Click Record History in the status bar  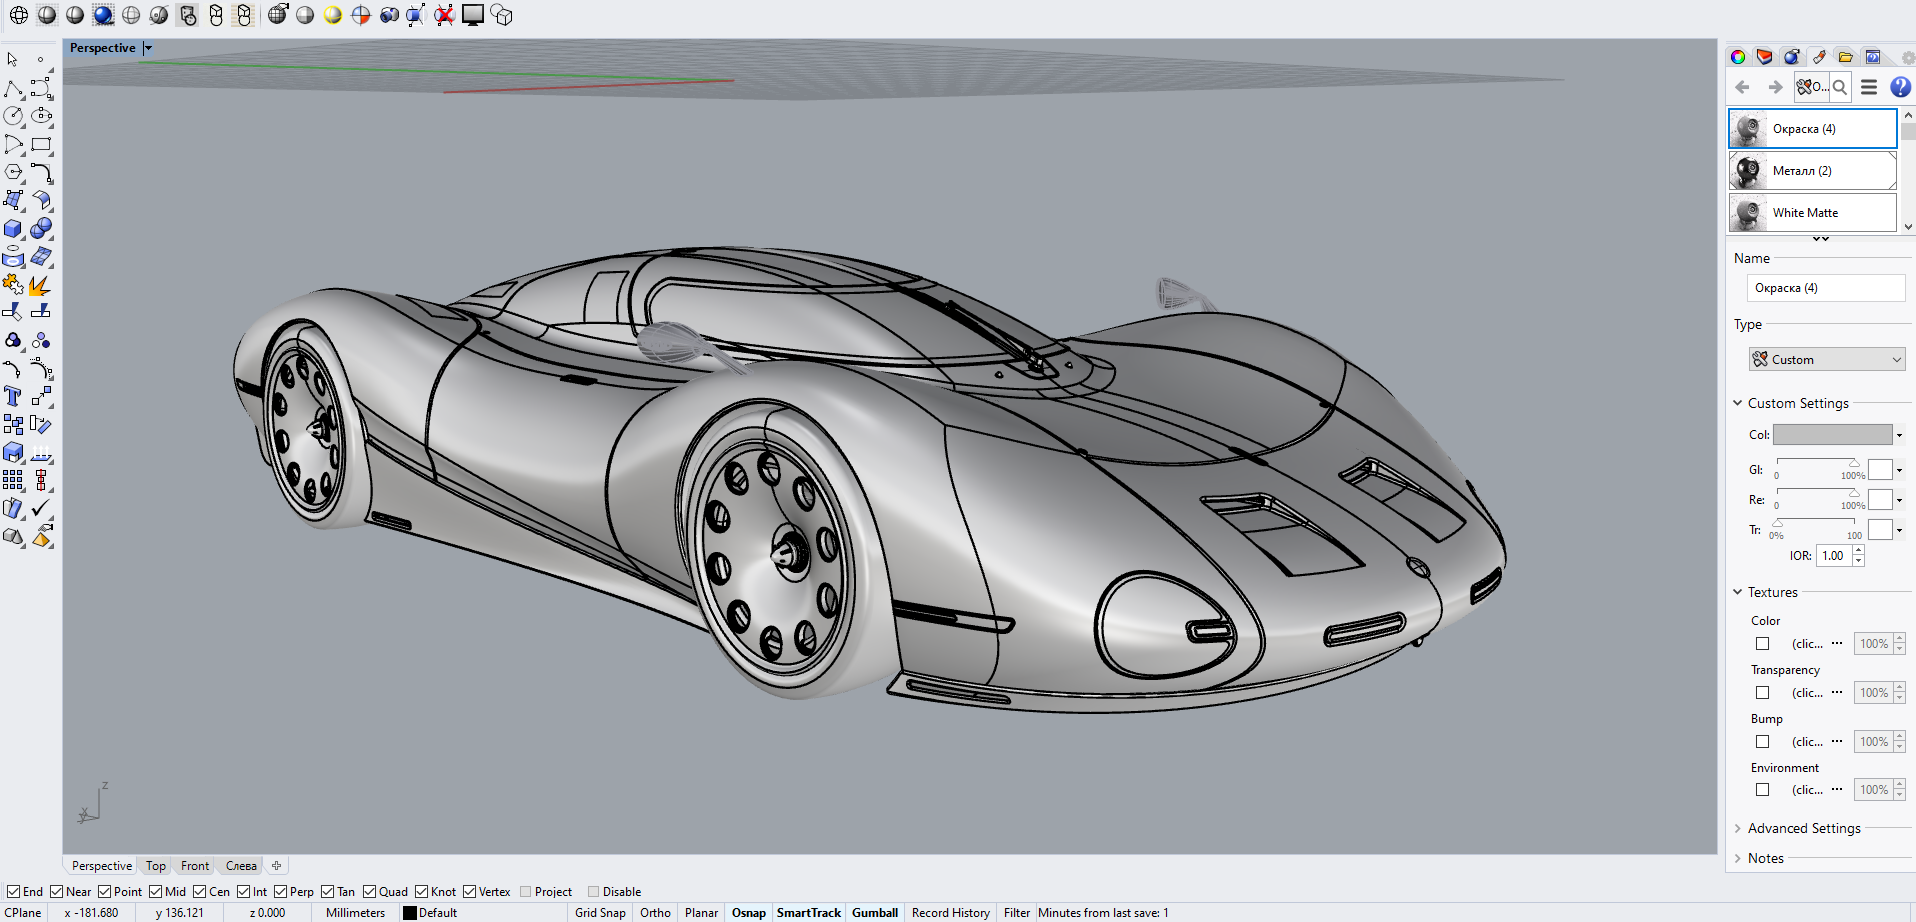[x=949, y=912]
